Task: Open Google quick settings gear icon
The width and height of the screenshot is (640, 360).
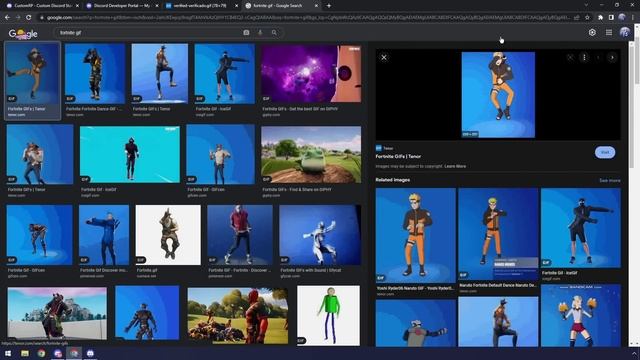Action: click(x=592, y=33)
